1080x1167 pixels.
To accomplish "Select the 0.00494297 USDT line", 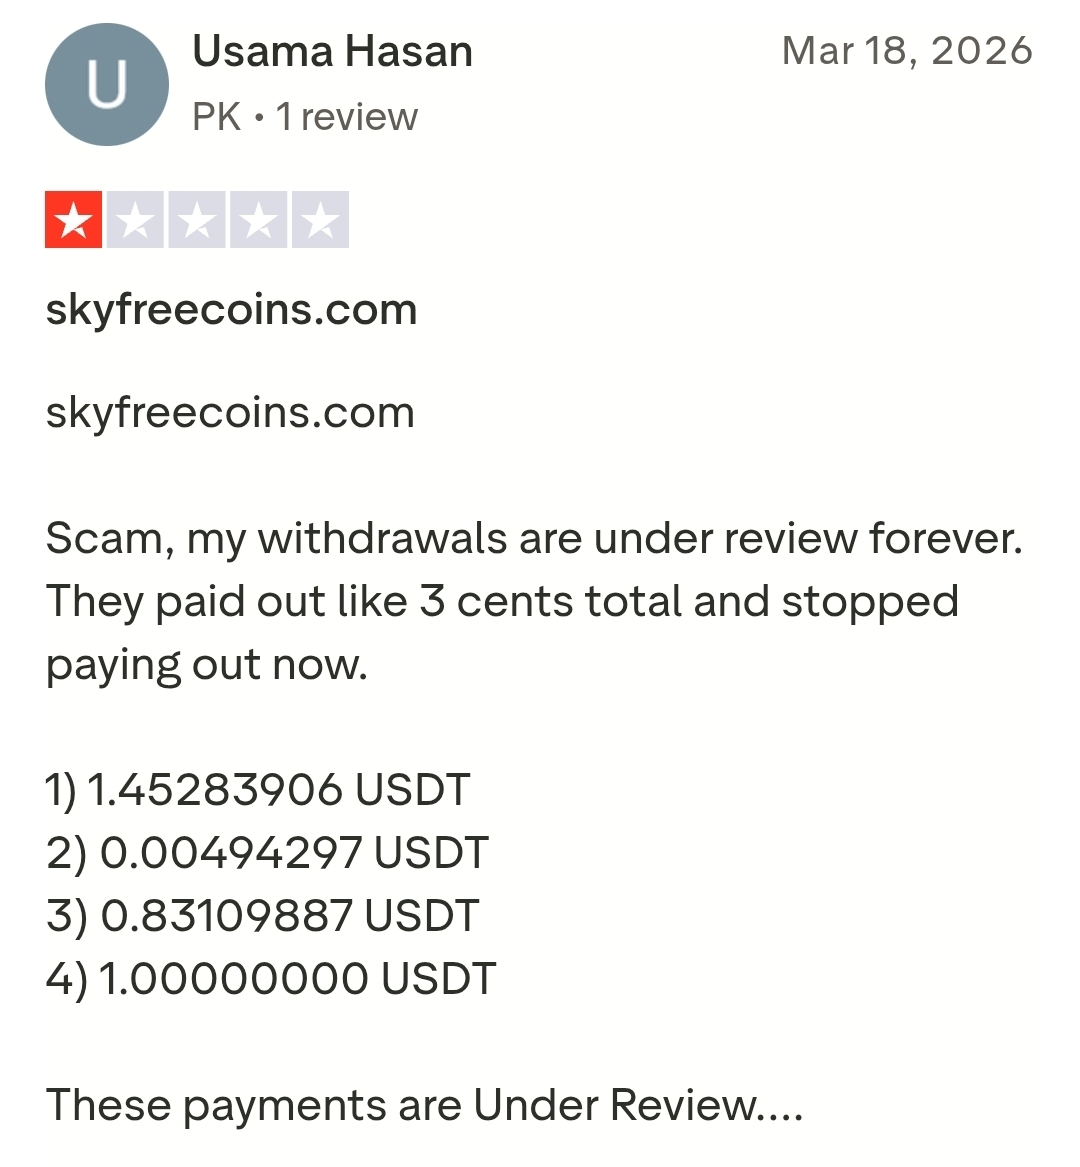I will point(267,853).
